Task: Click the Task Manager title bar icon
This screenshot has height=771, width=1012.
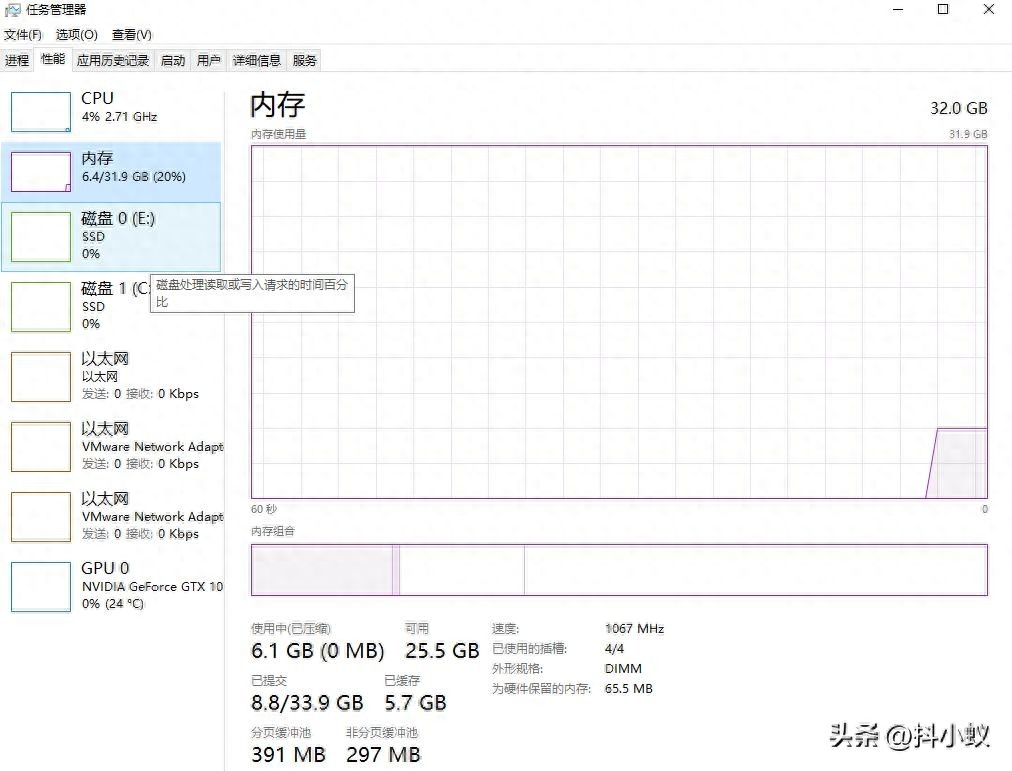Action: pyautogui.click(x=12, y=10)
